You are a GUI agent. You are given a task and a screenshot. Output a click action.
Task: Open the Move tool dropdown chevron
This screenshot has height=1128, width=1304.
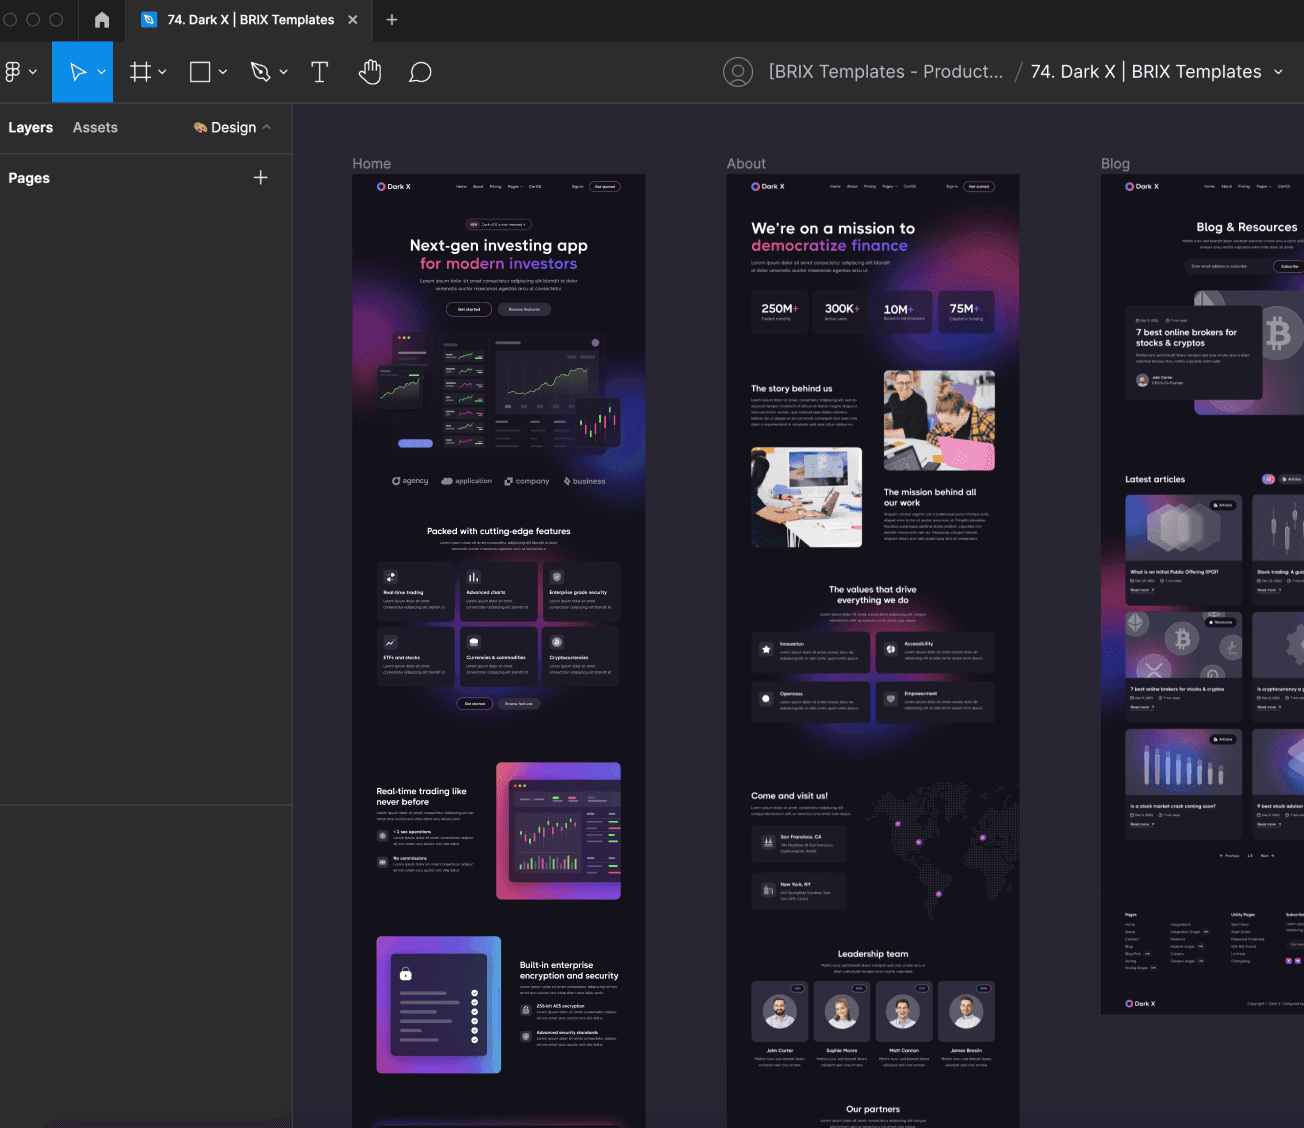(x=99, y=71)
